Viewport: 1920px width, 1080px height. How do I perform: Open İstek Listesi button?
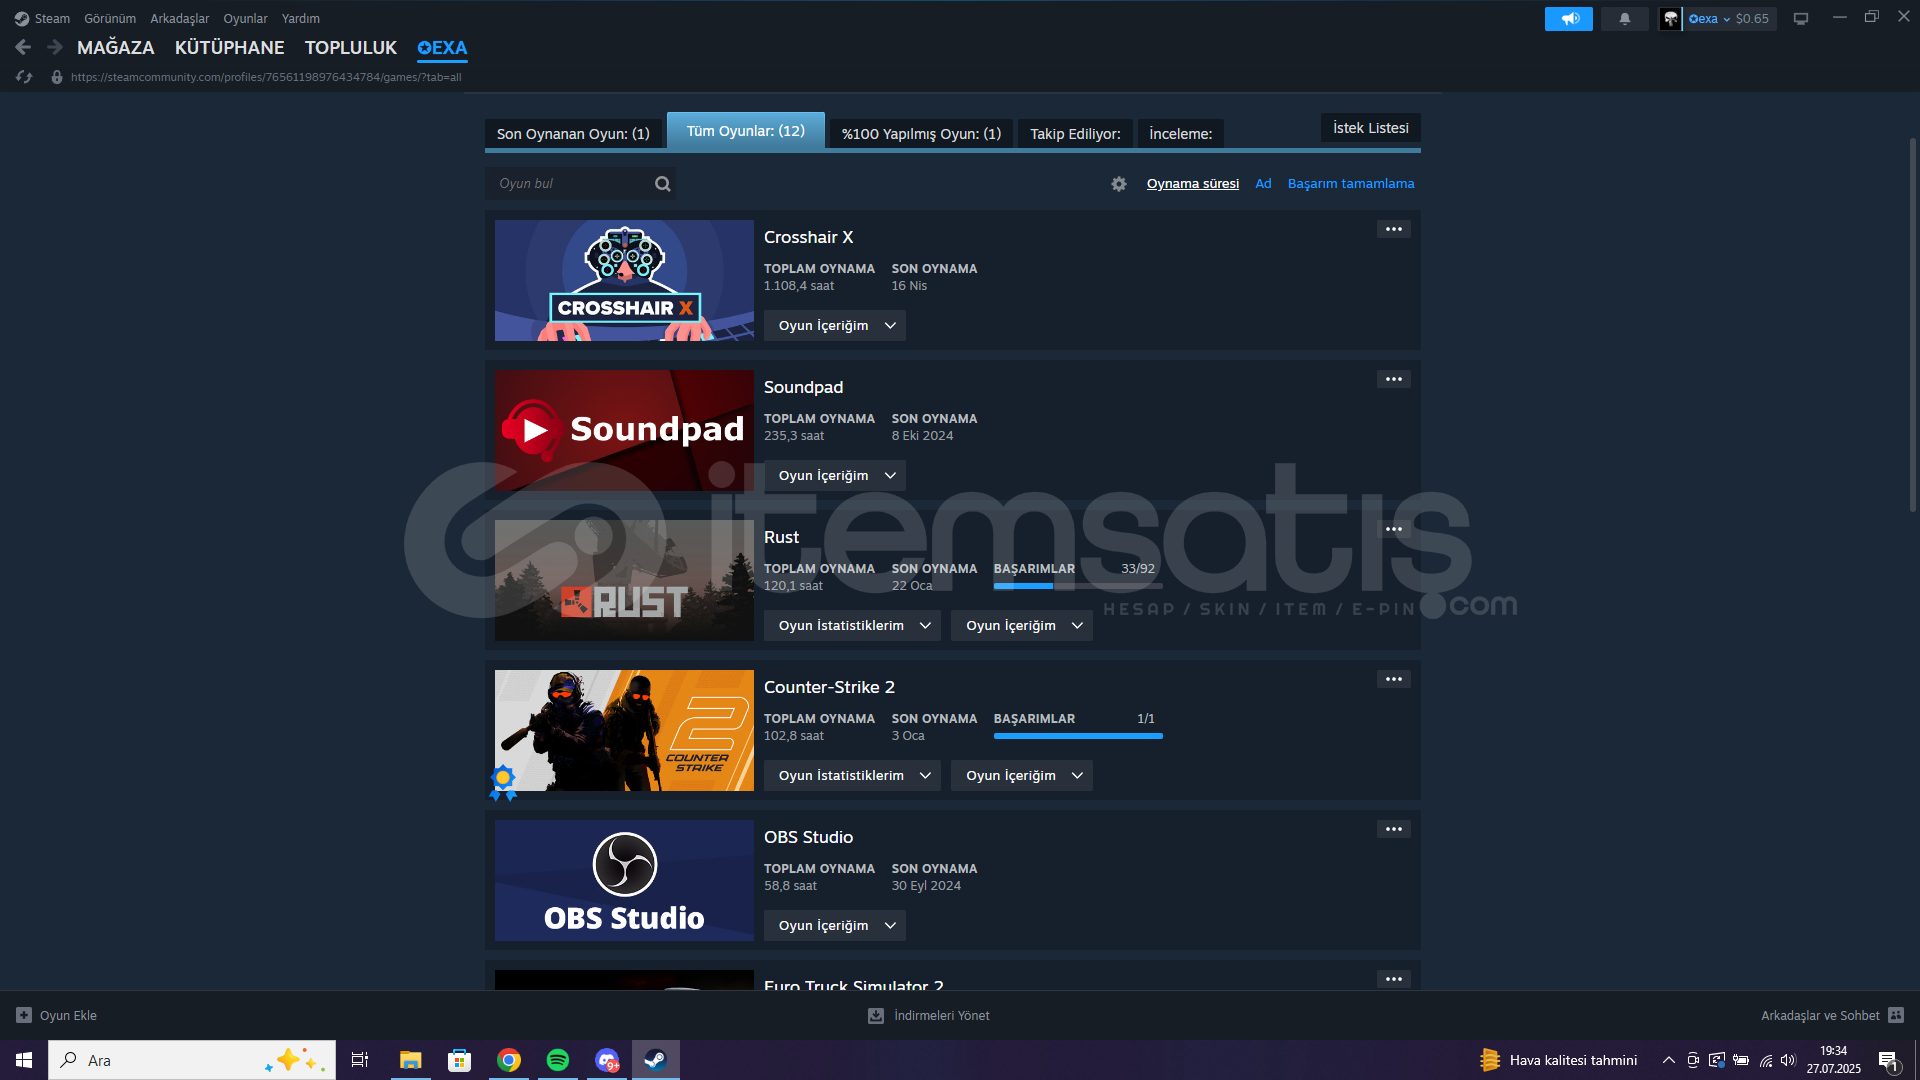click(x=1371, y=128)
